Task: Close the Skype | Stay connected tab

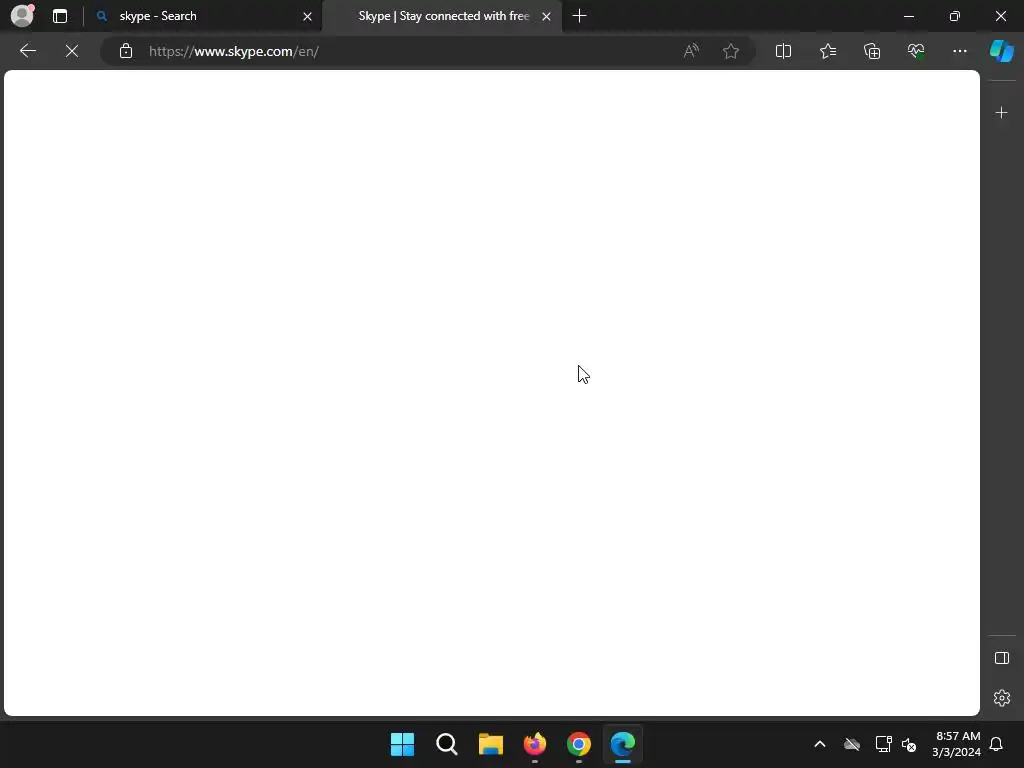Action: 547,16
